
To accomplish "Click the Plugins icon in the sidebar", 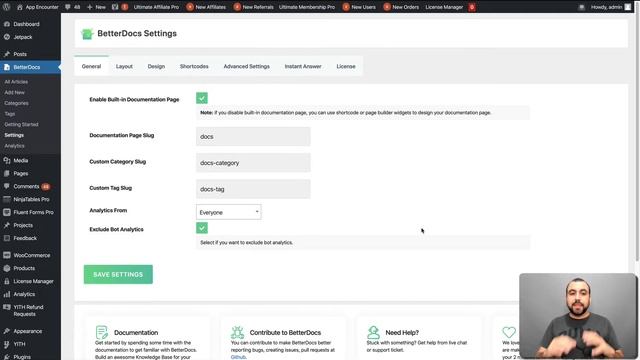I will pos(7,357).
